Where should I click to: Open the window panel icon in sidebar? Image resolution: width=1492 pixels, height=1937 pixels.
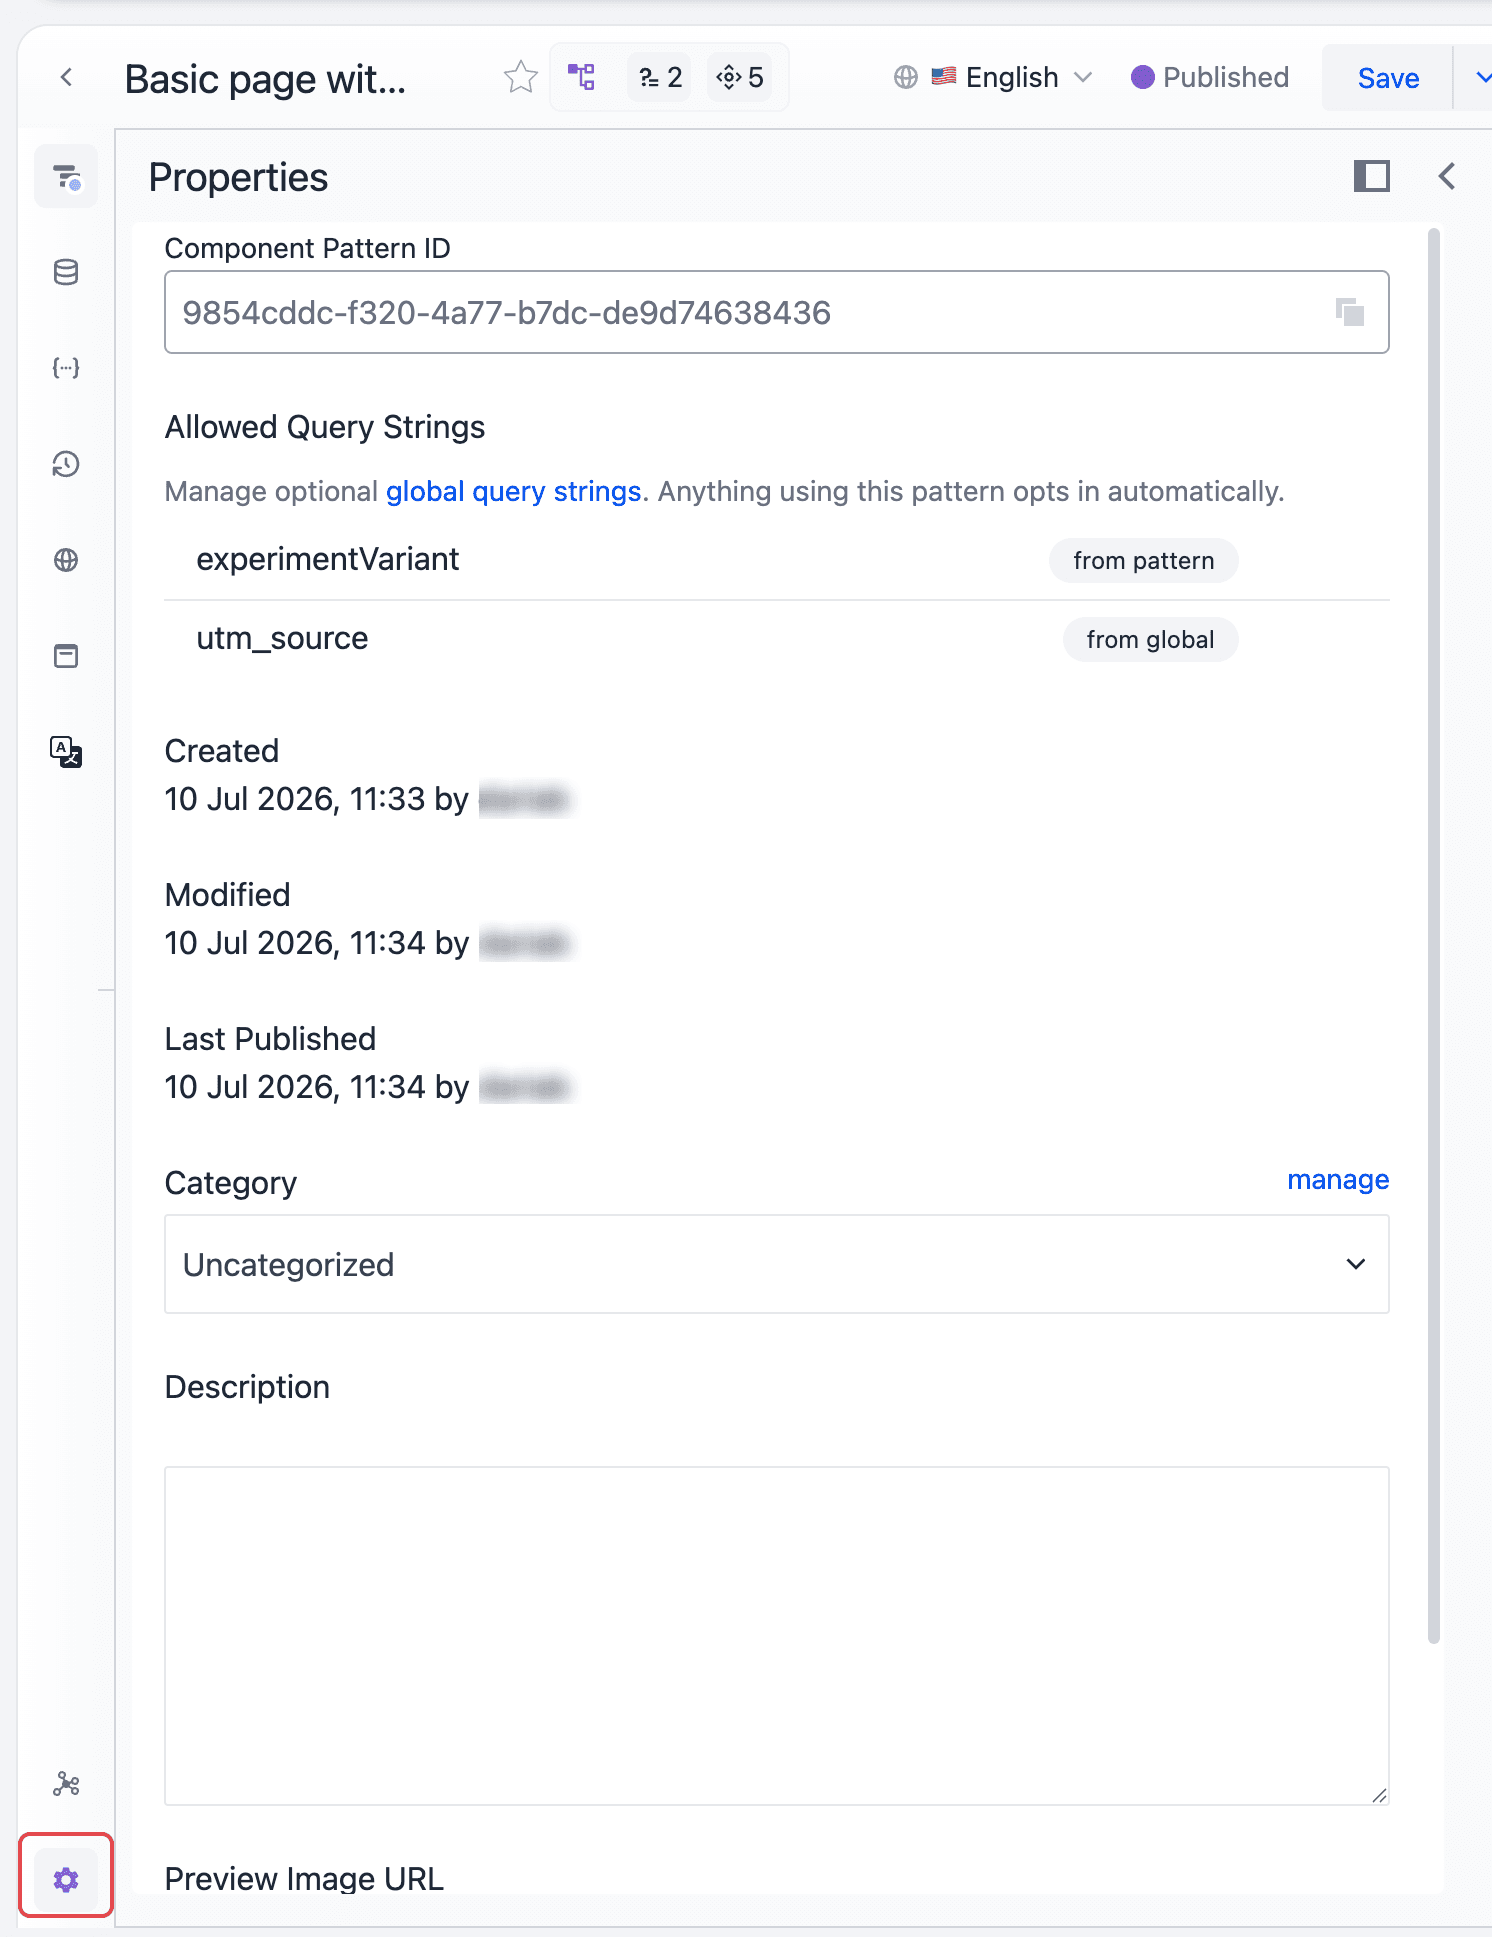click(x=66, y=656)
